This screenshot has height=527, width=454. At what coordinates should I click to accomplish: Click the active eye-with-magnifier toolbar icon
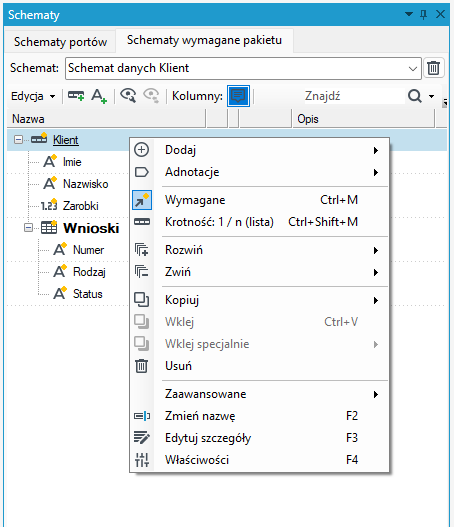128,96
